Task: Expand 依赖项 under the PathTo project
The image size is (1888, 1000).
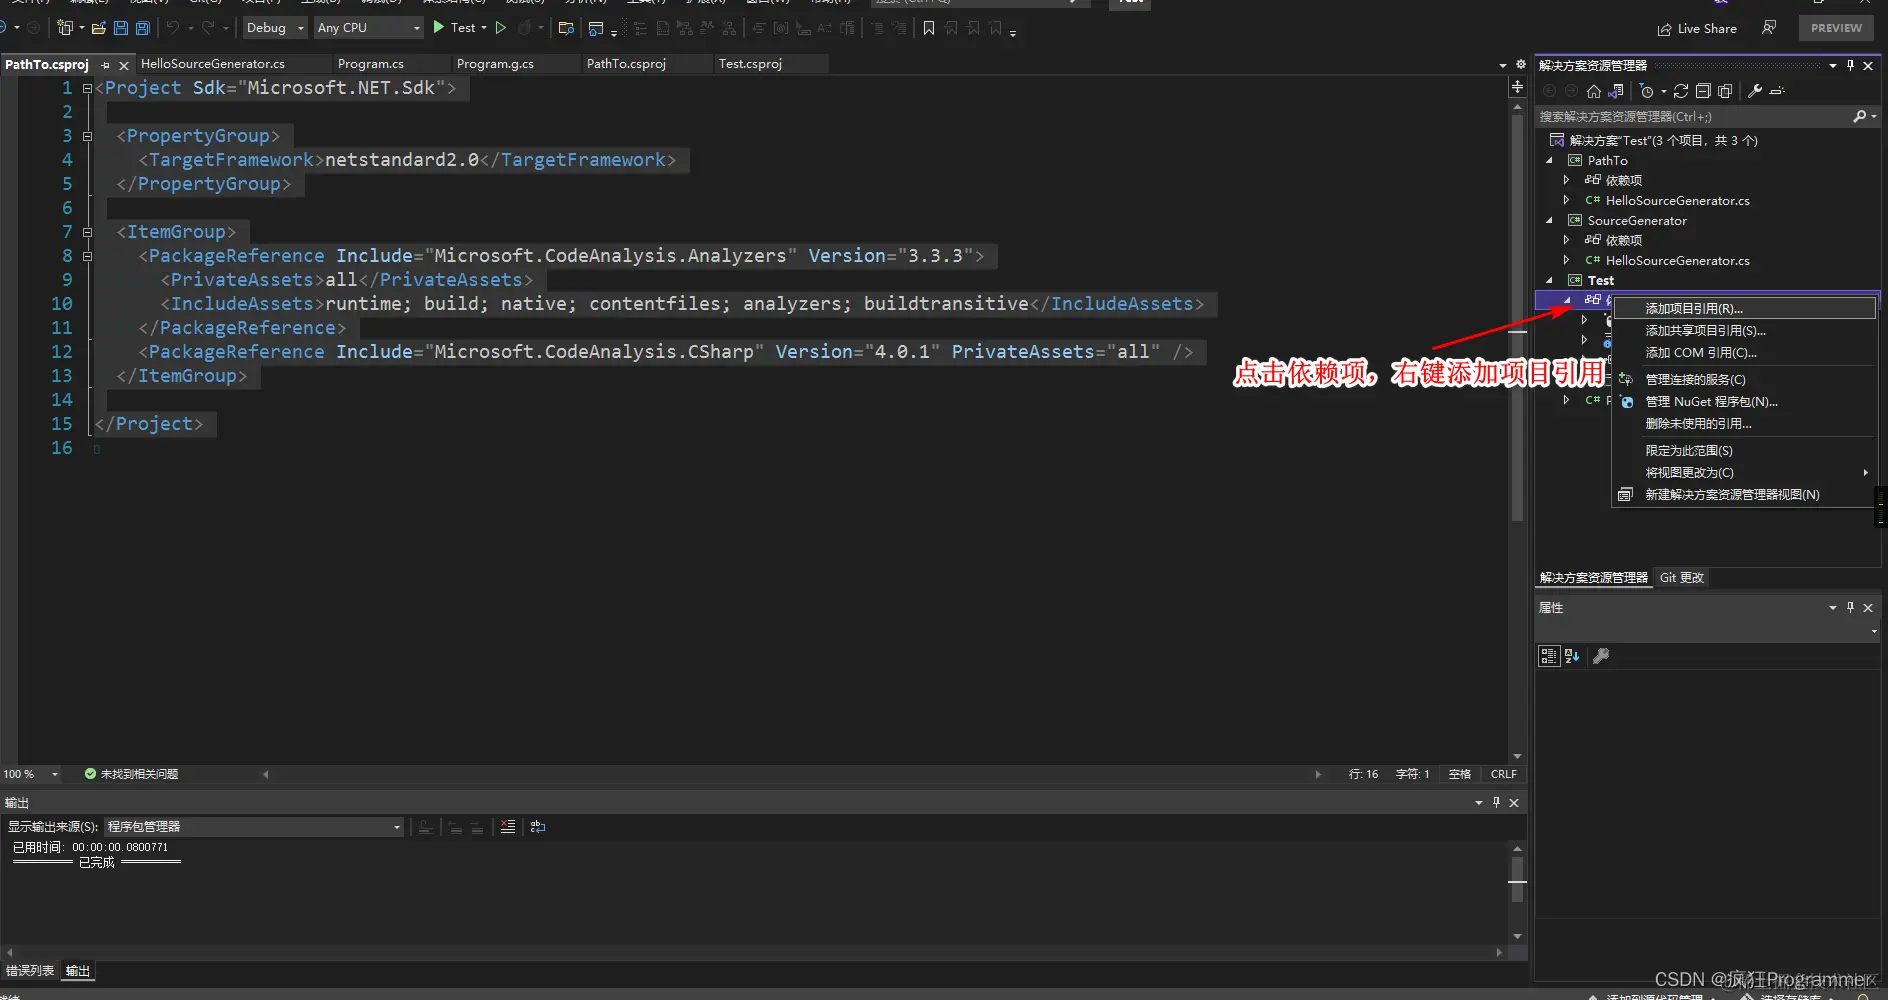Action: coord(1567,181)
